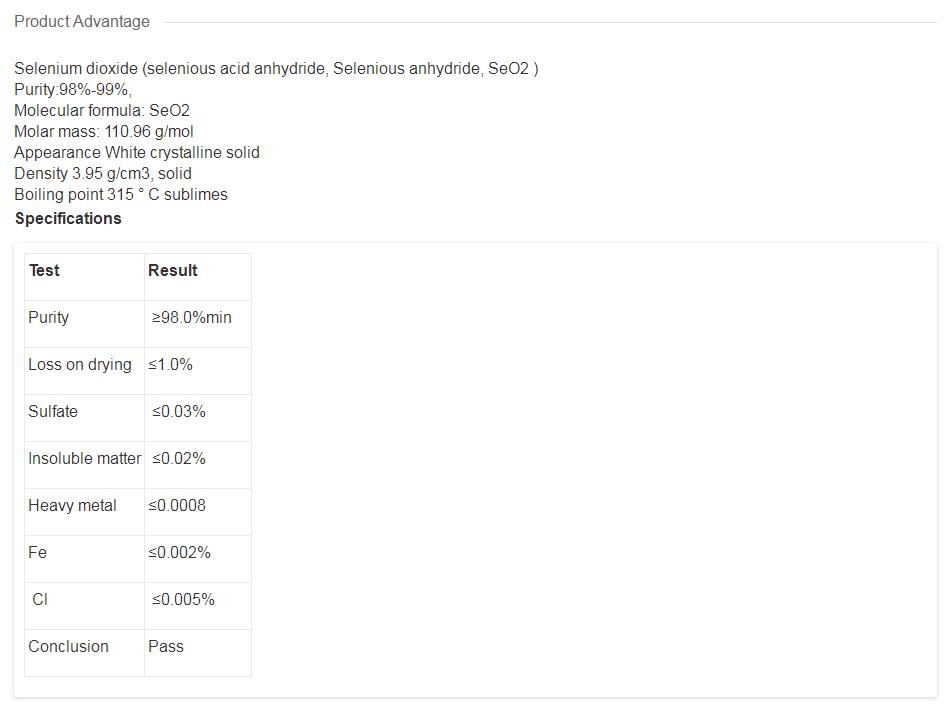Select the Sulfate ≤0.03% value cell
The height and width of the screenshot is (711, 952).
click(179, 411)
